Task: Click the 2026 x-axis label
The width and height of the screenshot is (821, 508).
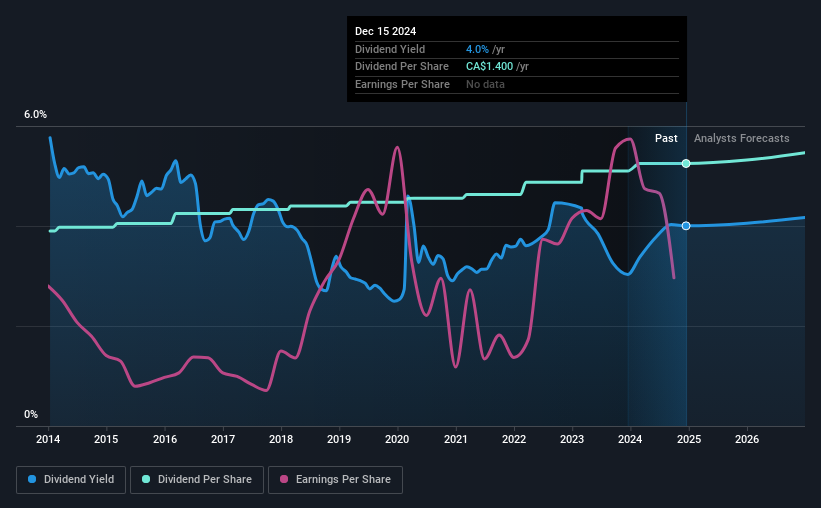Action: pos(747,439)
